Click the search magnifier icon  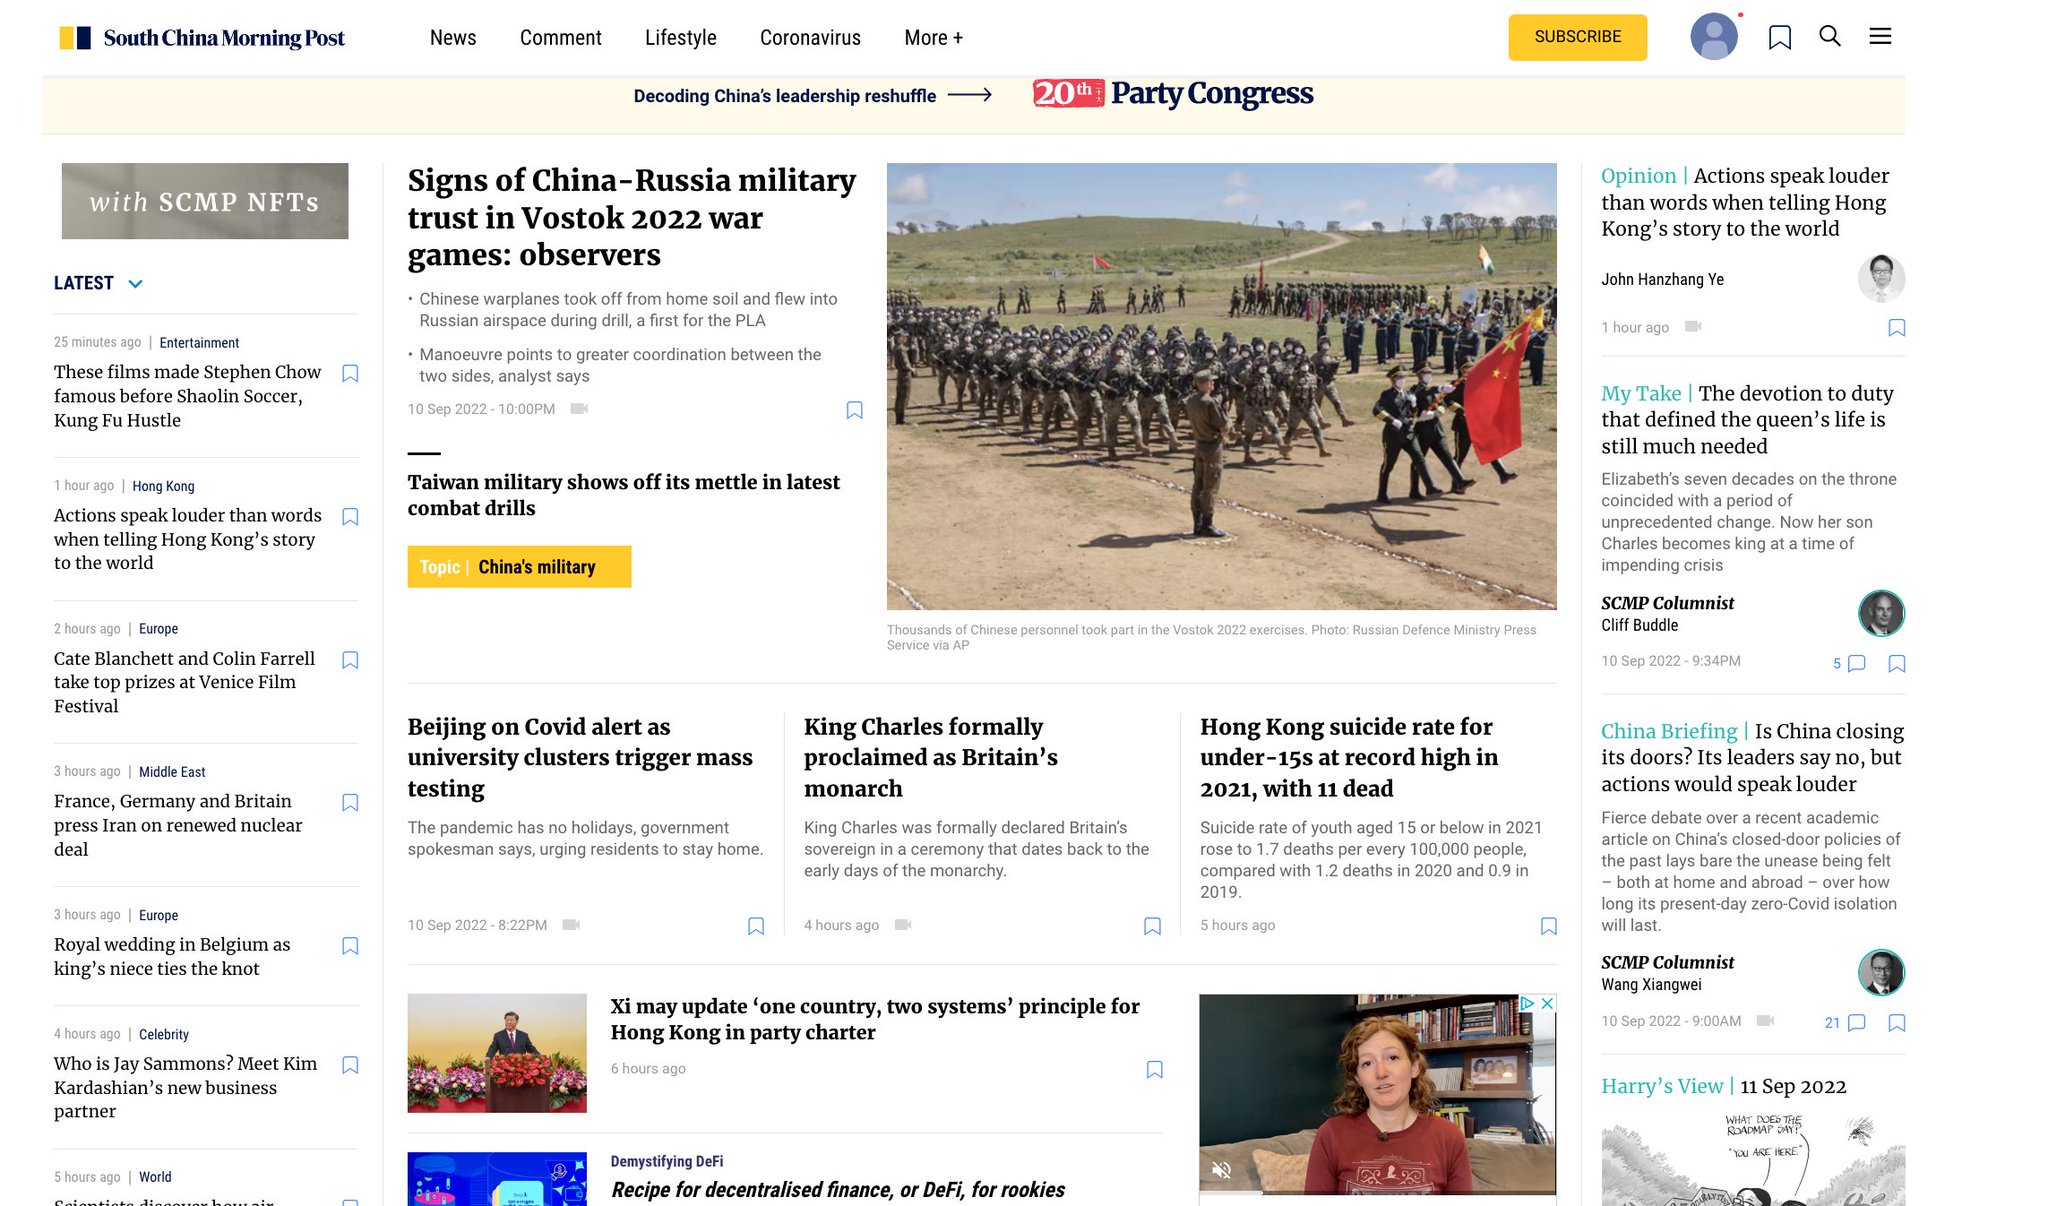pos(1829,36)
